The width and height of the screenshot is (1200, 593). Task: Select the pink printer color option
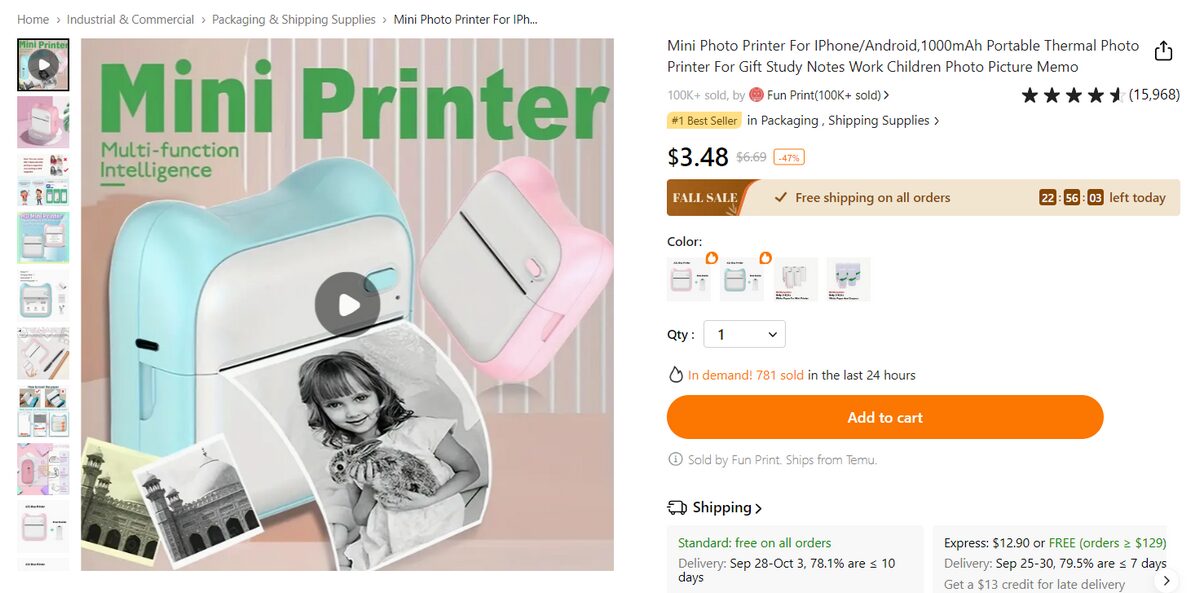689,280
